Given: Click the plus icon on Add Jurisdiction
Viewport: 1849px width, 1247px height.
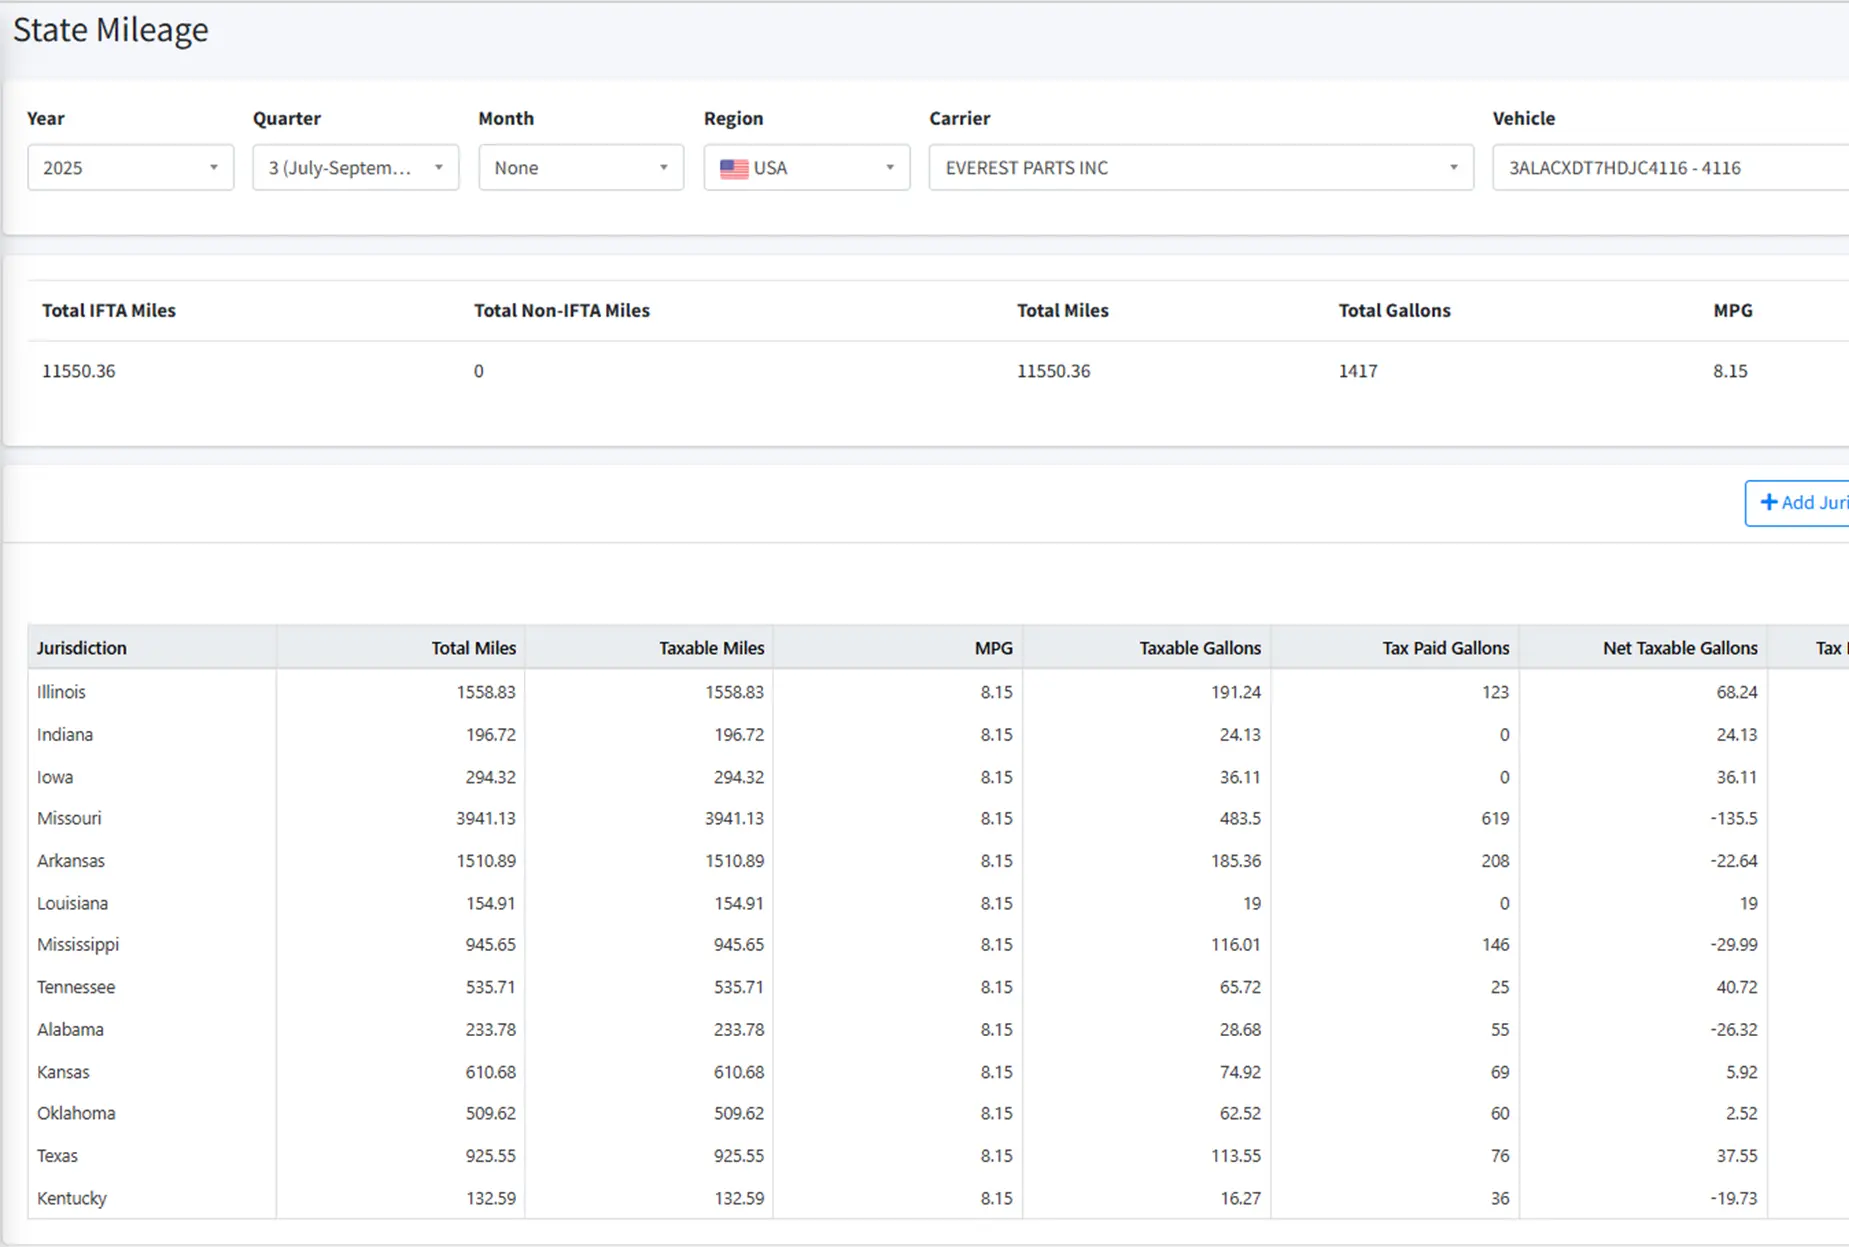Looking at the screenshot, I should tap(1768, 503).
